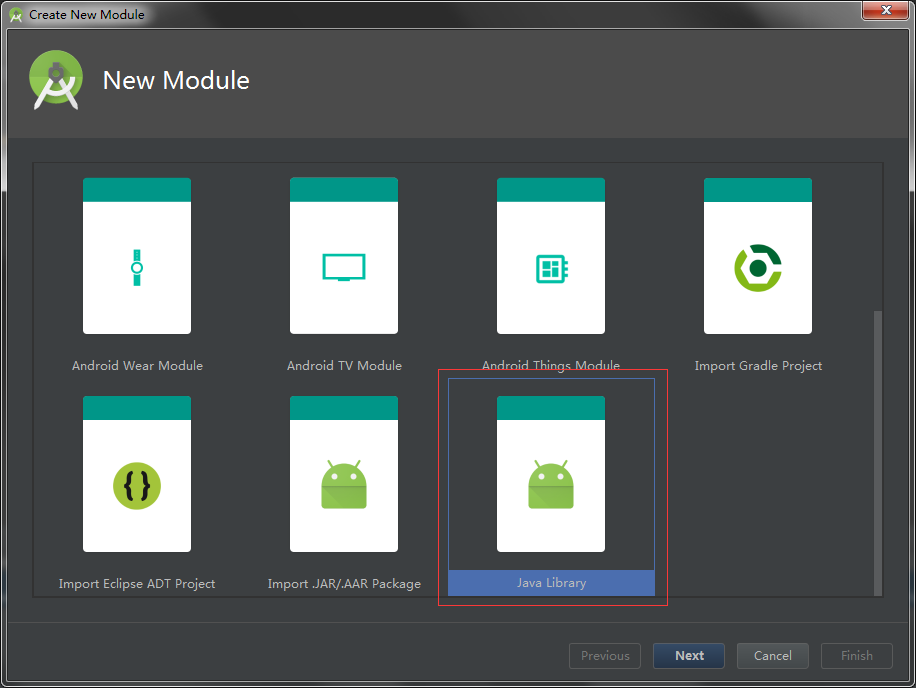Select the Java Library card icon
The width and height of the screenshot is (916, 688).
pos(550,474)
